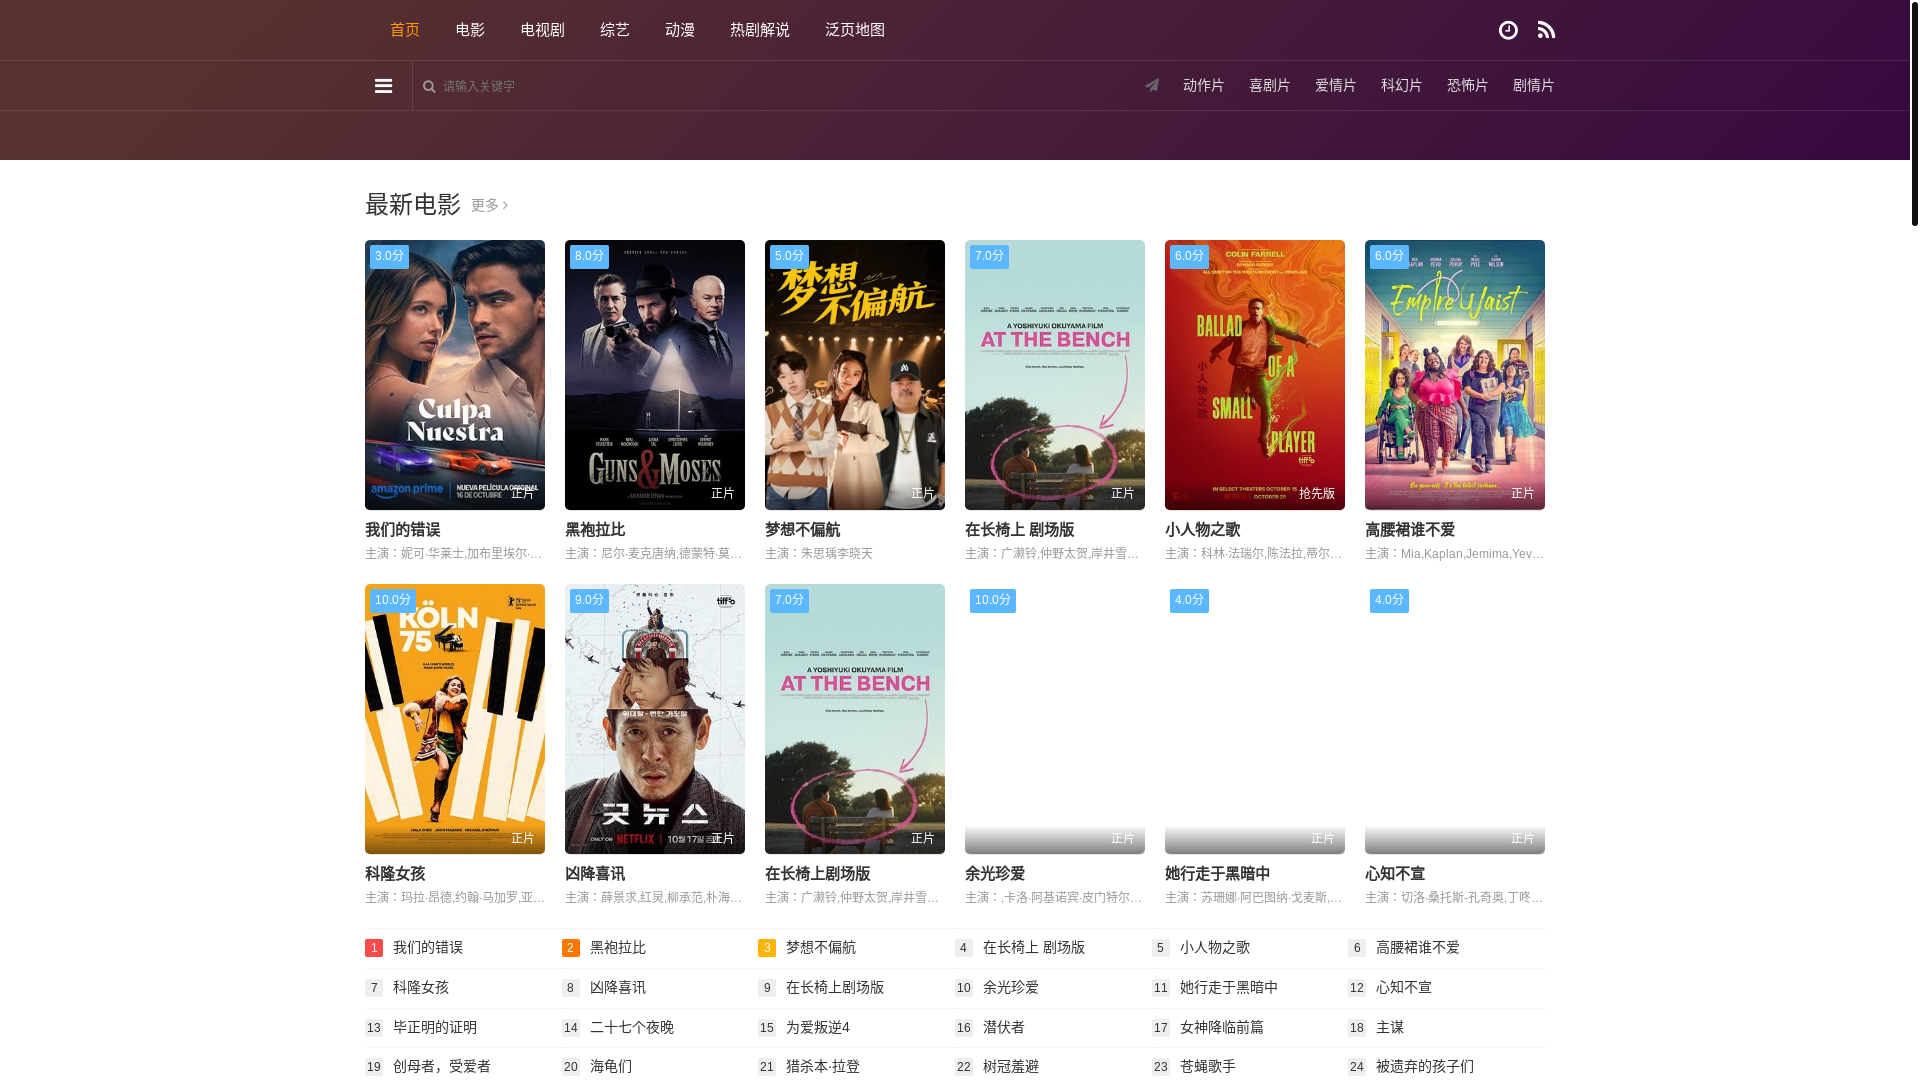Open ranked item 17 女神降临前篇

pos(1222,1028)
